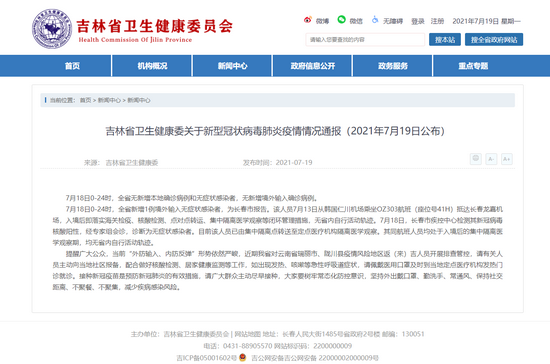Click 首页 in the breadcrumb path
This screenshot has height=364, width=550.
point(85,100)
